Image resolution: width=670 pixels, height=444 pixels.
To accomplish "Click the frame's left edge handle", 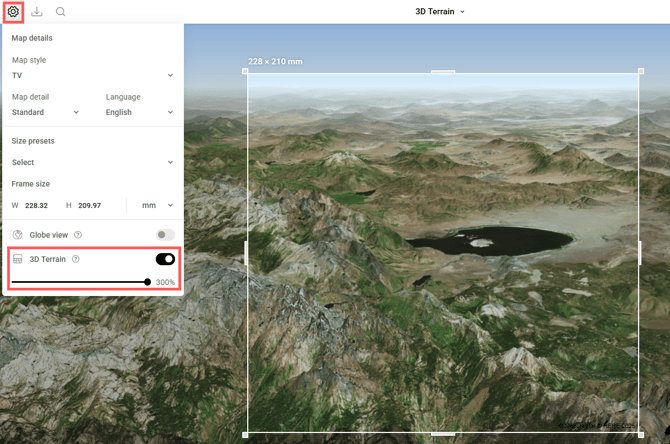I will coord(246,253).
